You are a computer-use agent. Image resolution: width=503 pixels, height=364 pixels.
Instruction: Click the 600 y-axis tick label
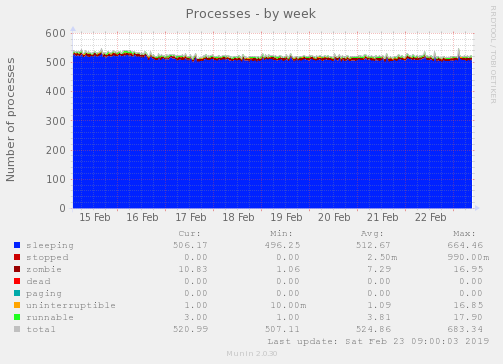(x=56, y=33)
